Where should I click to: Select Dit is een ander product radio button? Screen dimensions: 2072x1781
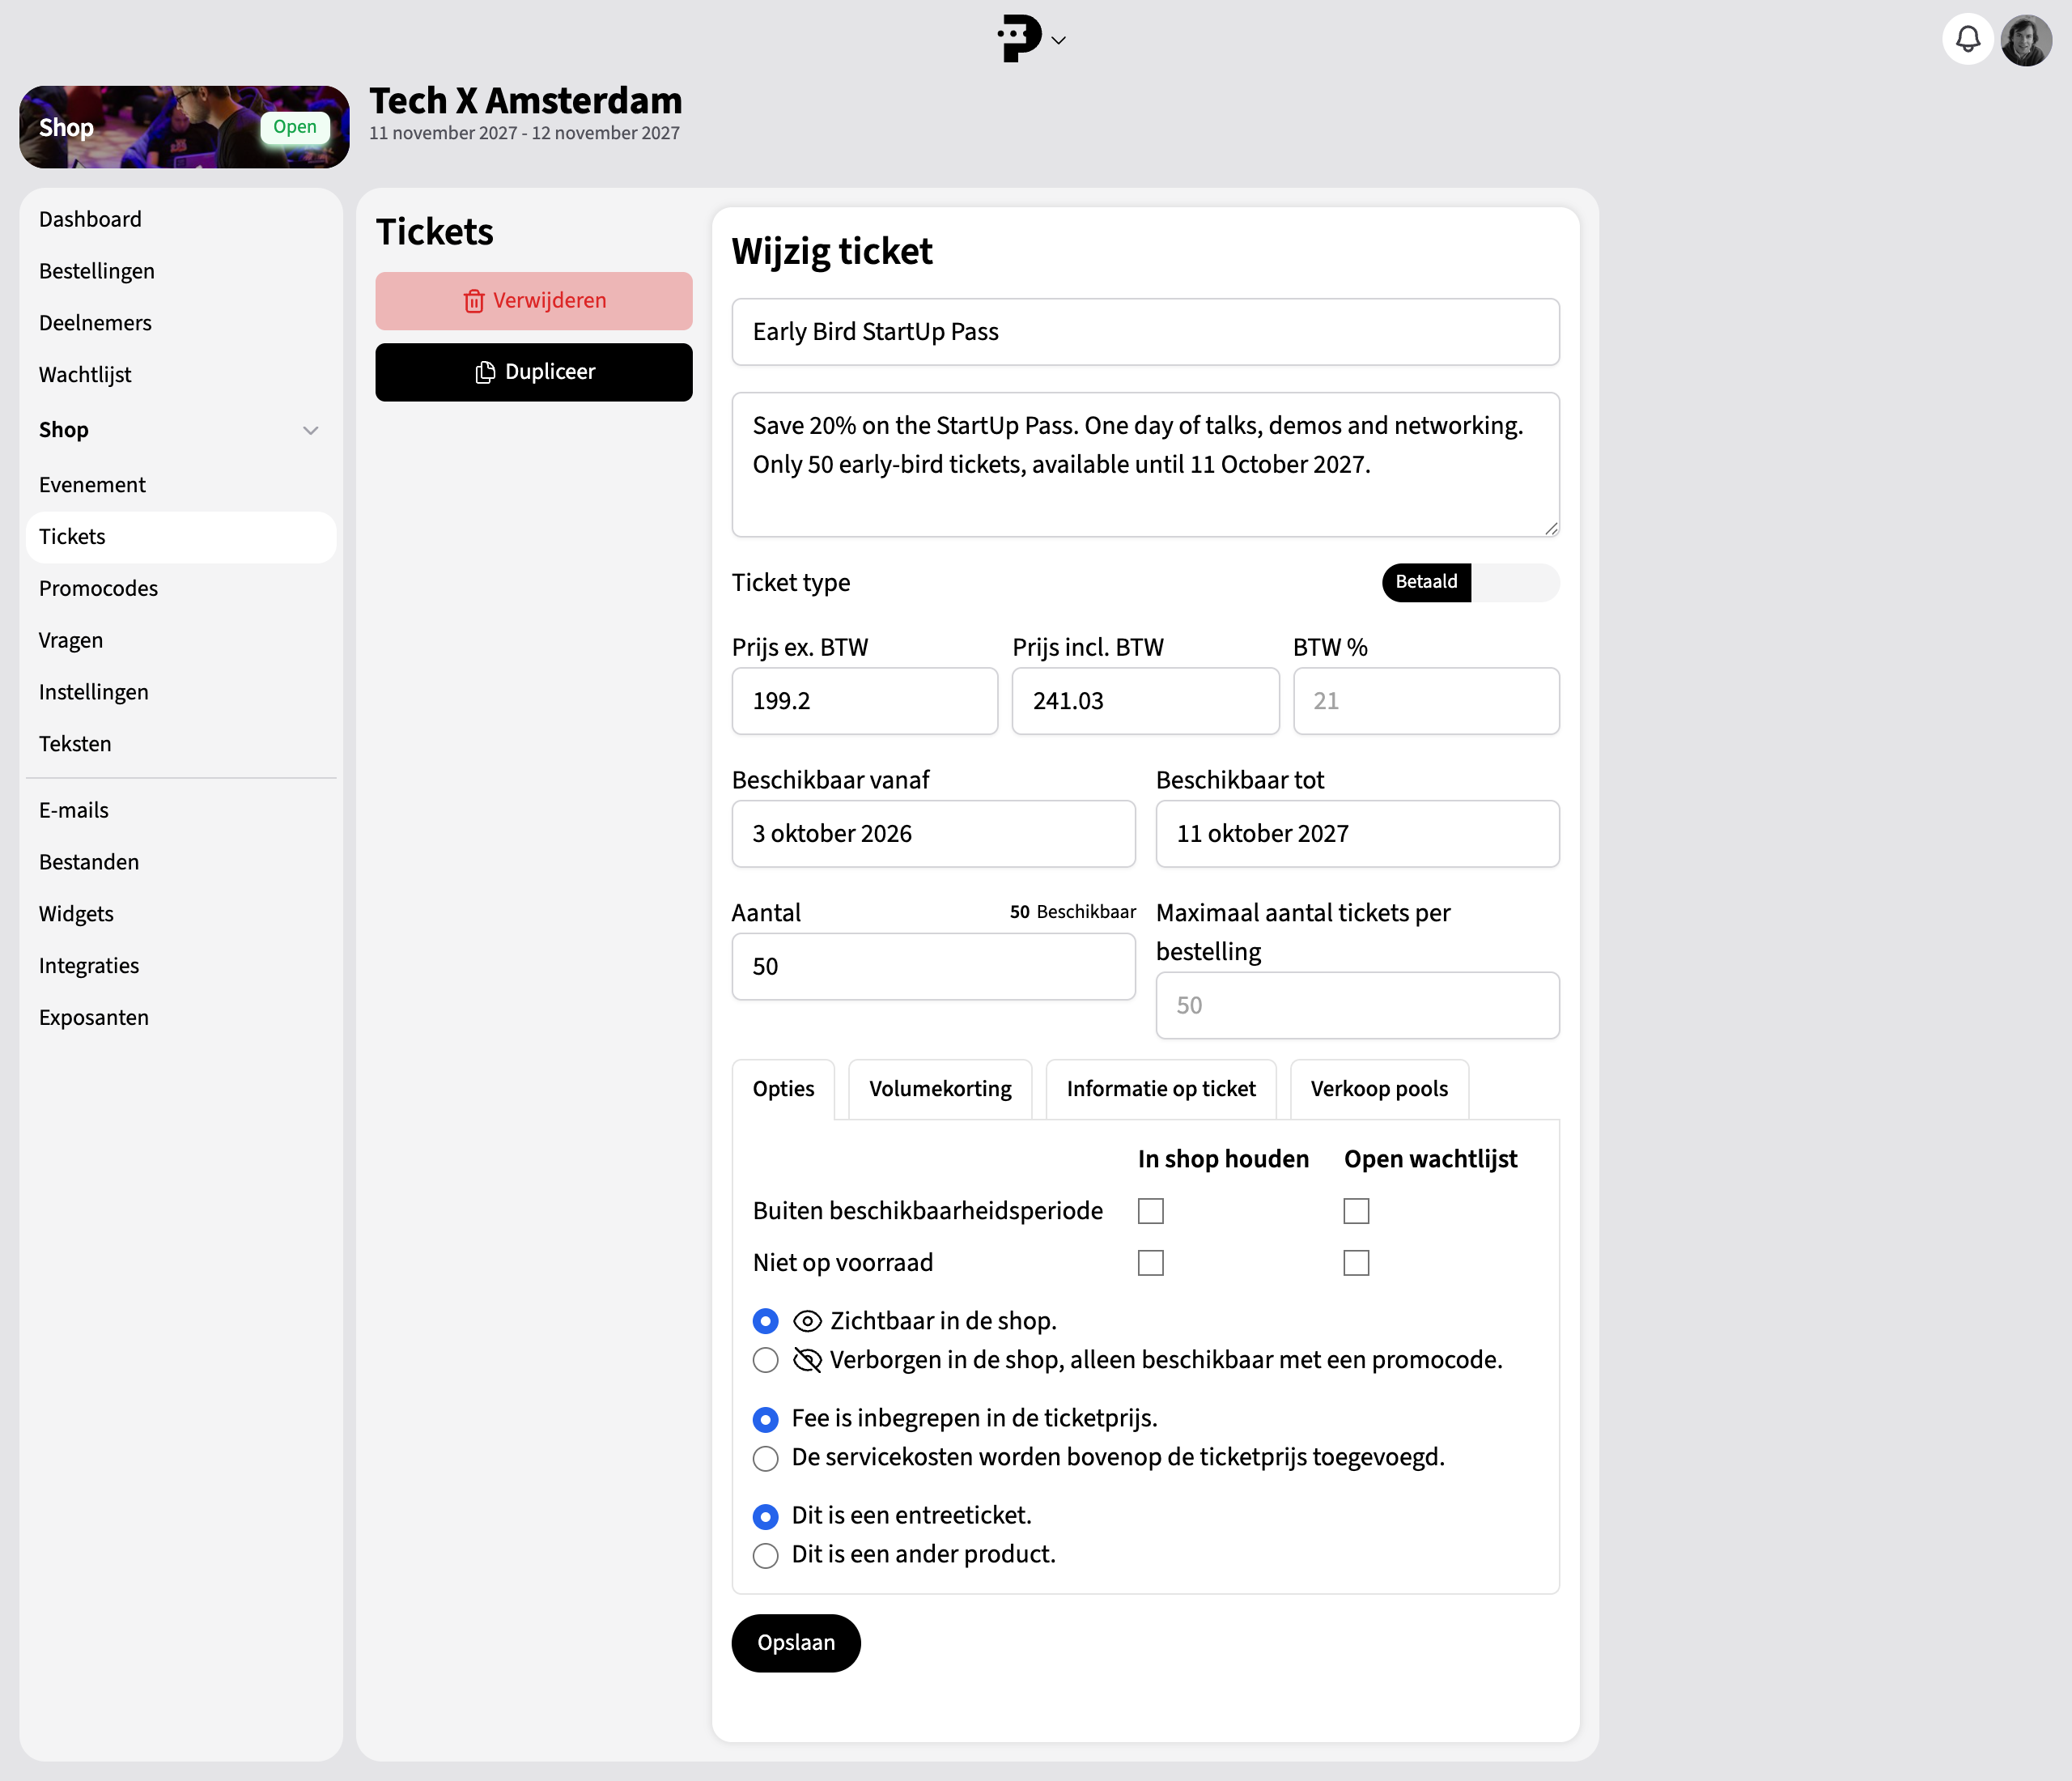(765, 1555)
